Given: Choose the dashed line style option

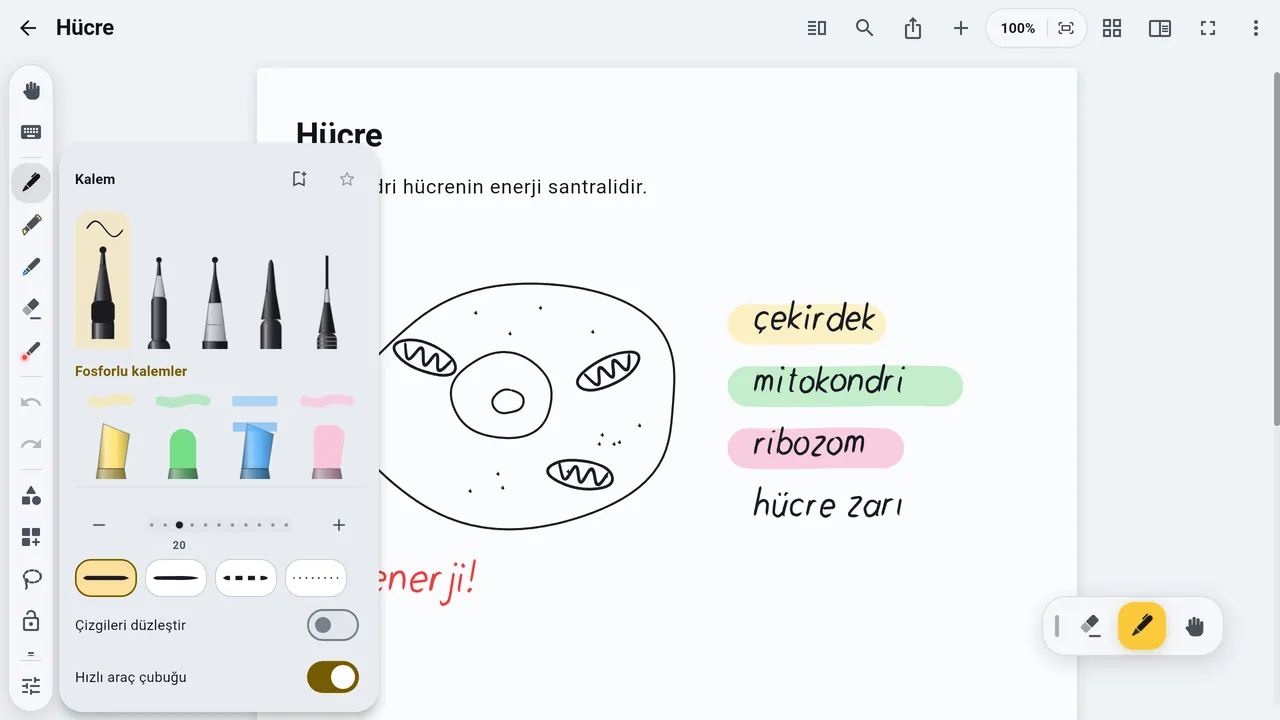Looking at the screenshot, I should click(x=246, y=578).
